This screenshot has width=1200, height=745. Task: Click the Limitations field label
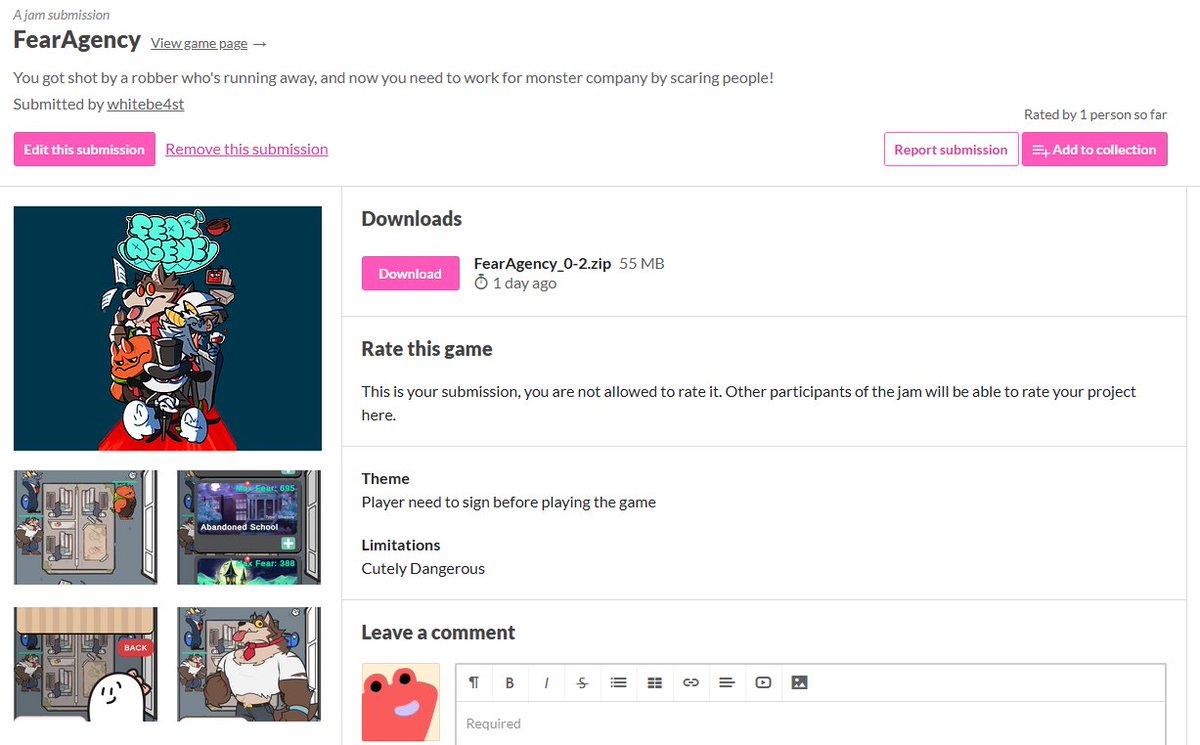[401, 545]
